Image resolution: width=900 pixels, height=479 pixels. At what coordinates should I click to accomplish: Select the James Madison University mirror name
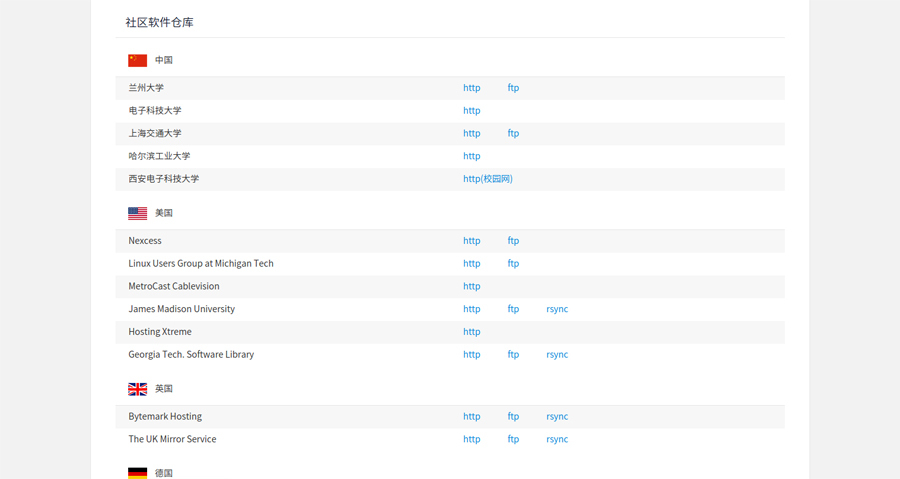click(181, 309)
